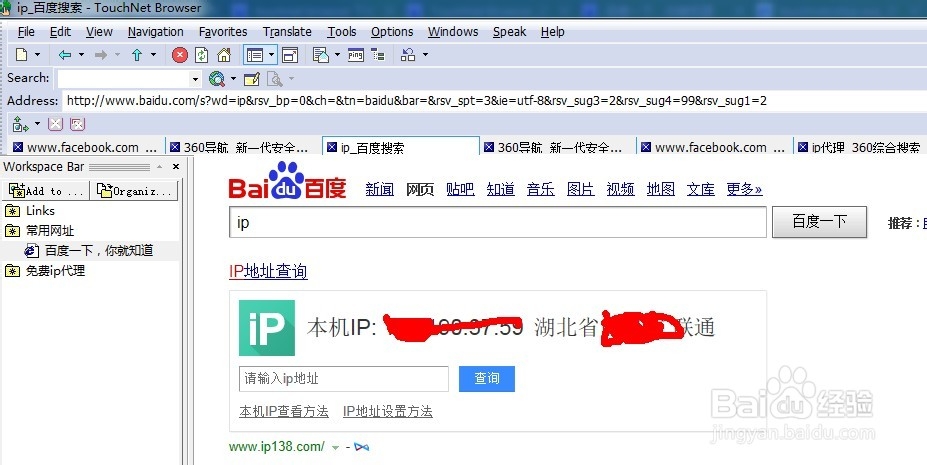Open the 新闻 link

pyautogui.click(x=380, y=189)
